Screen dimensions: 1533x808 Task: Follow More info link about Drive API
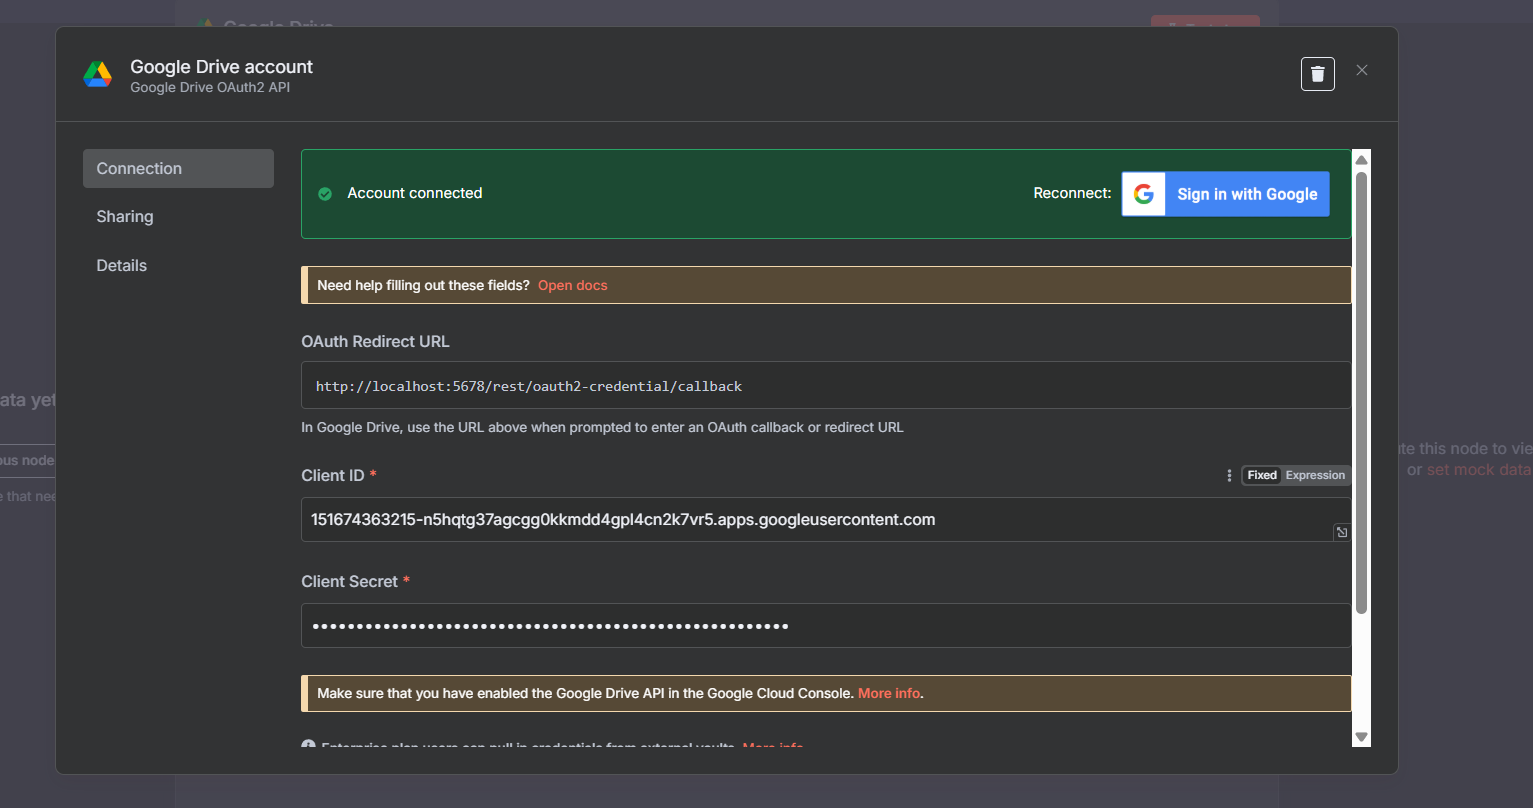click(889, 693)
